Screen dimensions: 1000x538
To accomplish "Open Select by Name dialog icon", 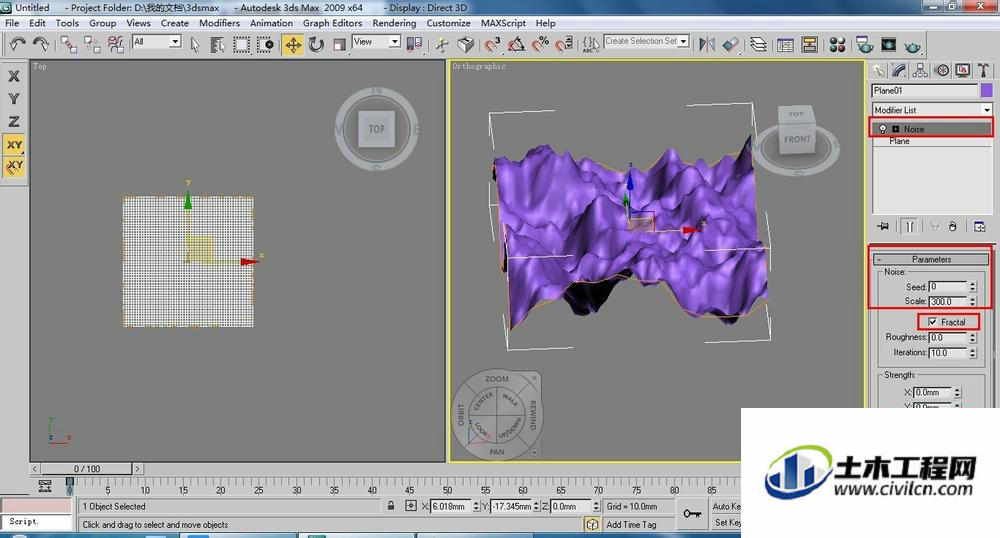I will point(217,44).
